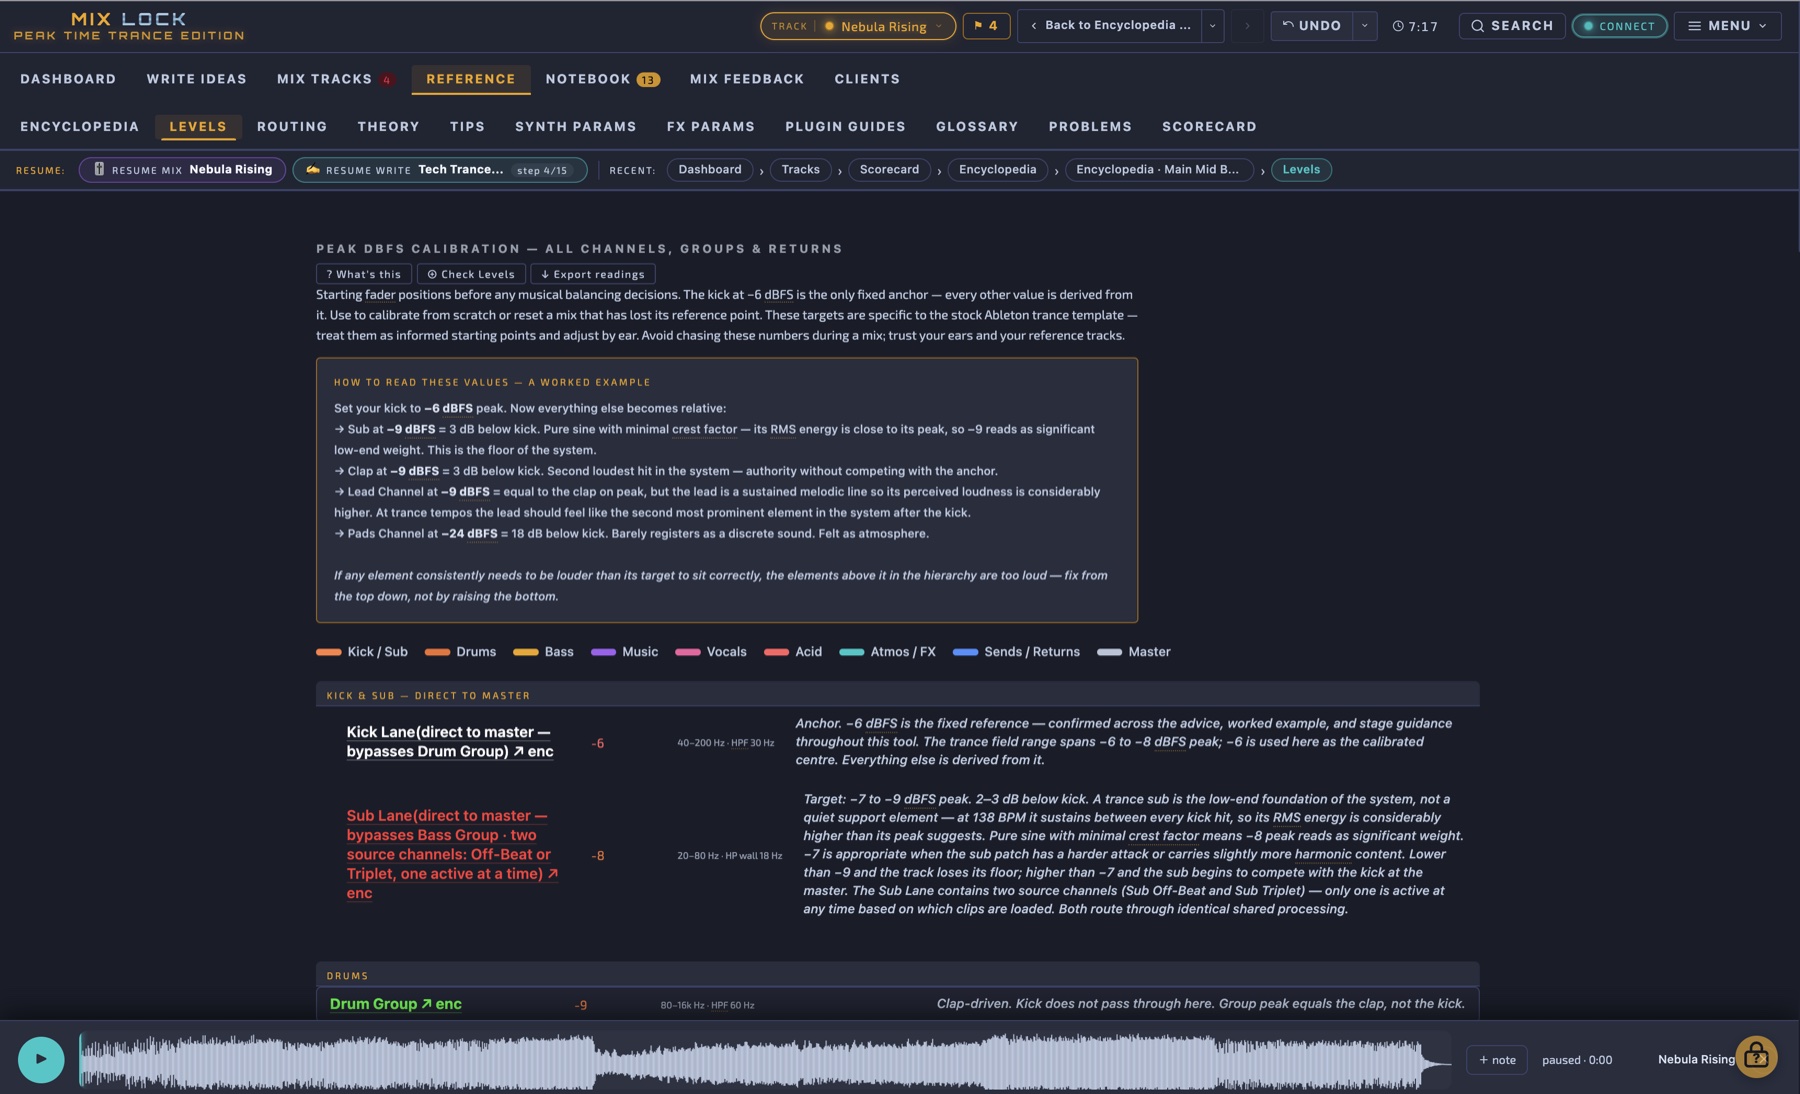Click Encyclopedia · Main Mid B... breadcrumb chip
Viewport: 1800px width, 1094px height.
(x=1158, y=170)
